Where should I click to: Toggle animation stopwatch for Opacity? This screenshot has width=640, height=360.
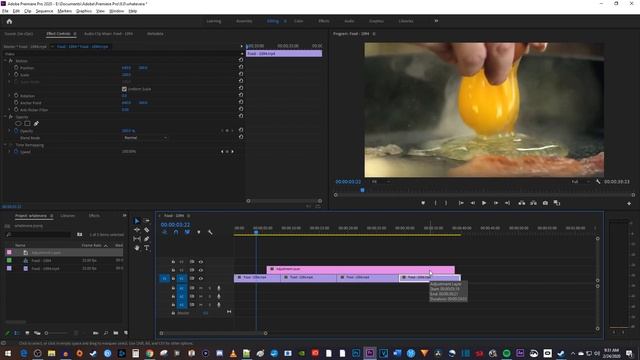coord(16,131)
